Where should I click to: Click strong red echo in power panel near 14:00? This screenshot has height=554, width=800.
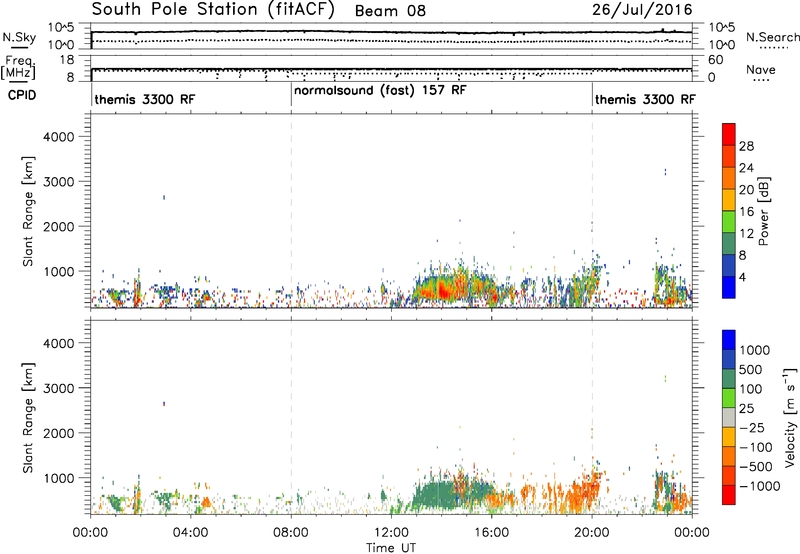[445, 290]
